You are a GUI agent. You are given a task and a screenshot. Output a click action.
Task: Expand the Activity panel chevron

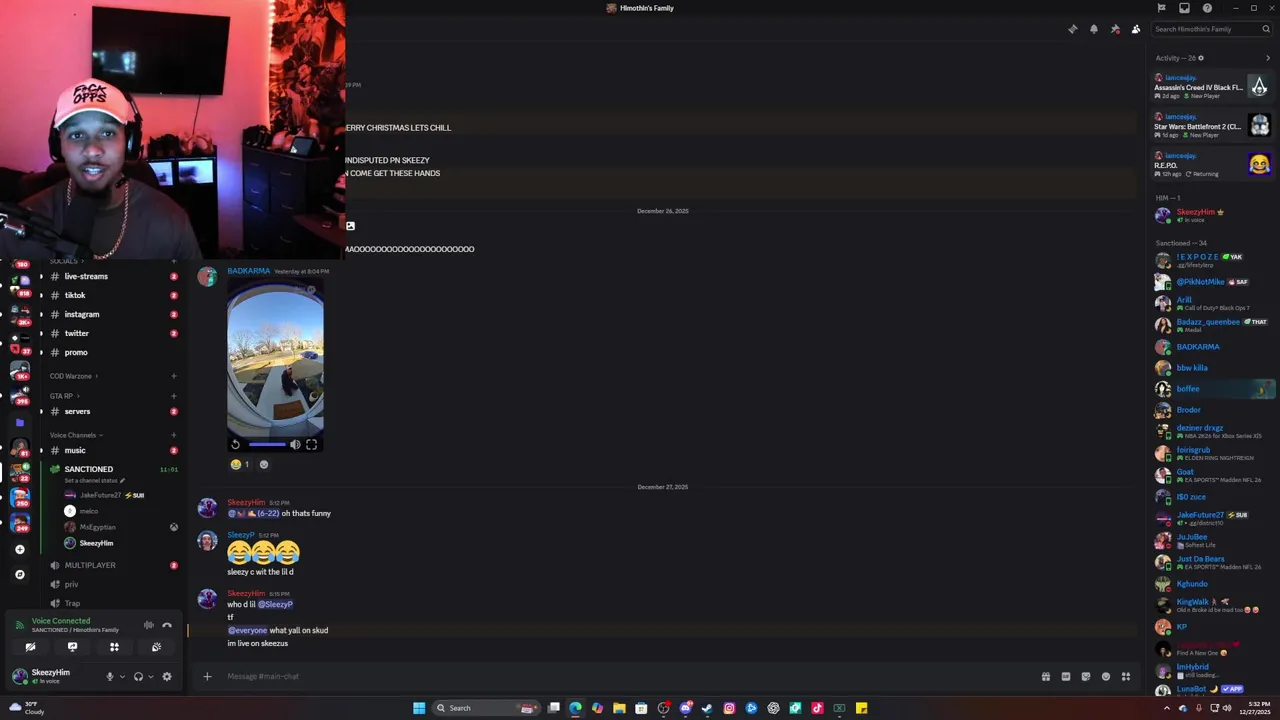(1268, 58)
